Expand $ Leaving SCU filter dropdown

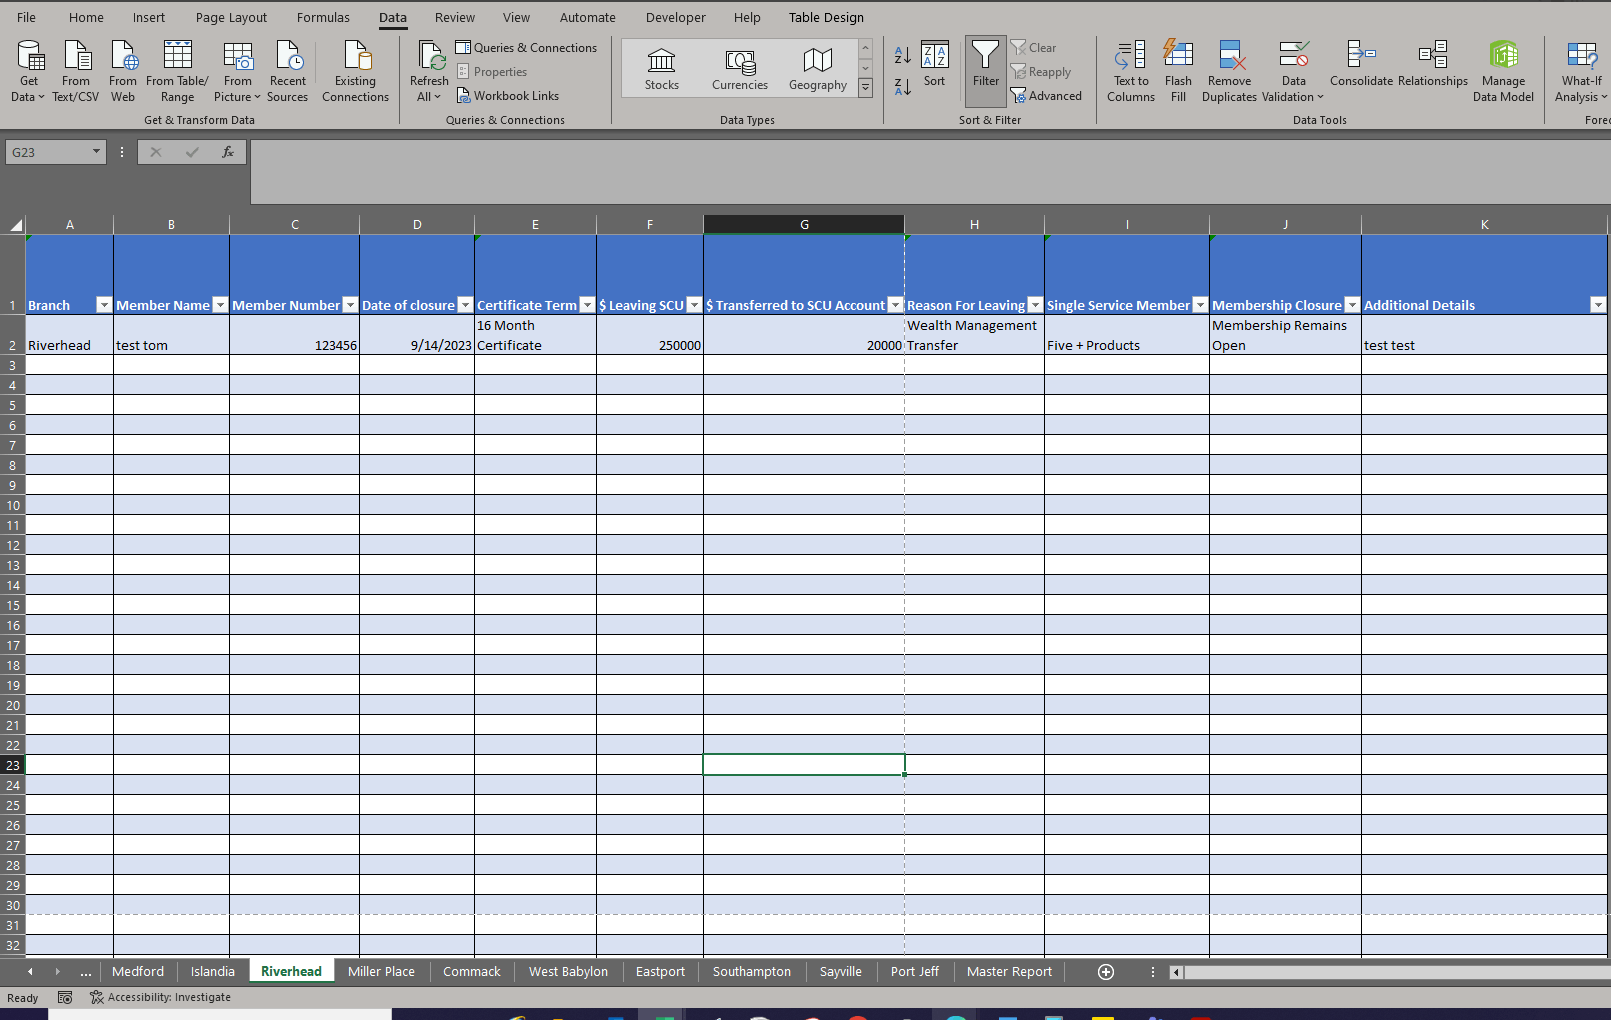coord(694,305)
